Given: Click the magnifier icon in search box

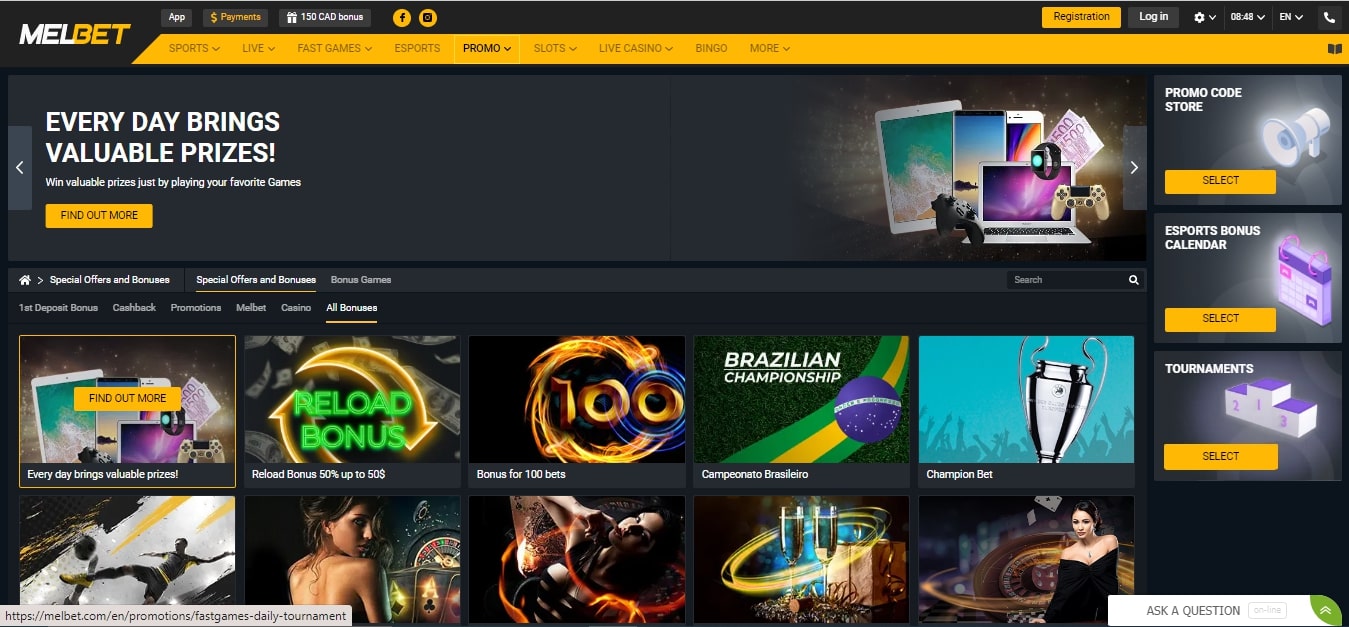Looking at the screenshot, I should 1134,280.
